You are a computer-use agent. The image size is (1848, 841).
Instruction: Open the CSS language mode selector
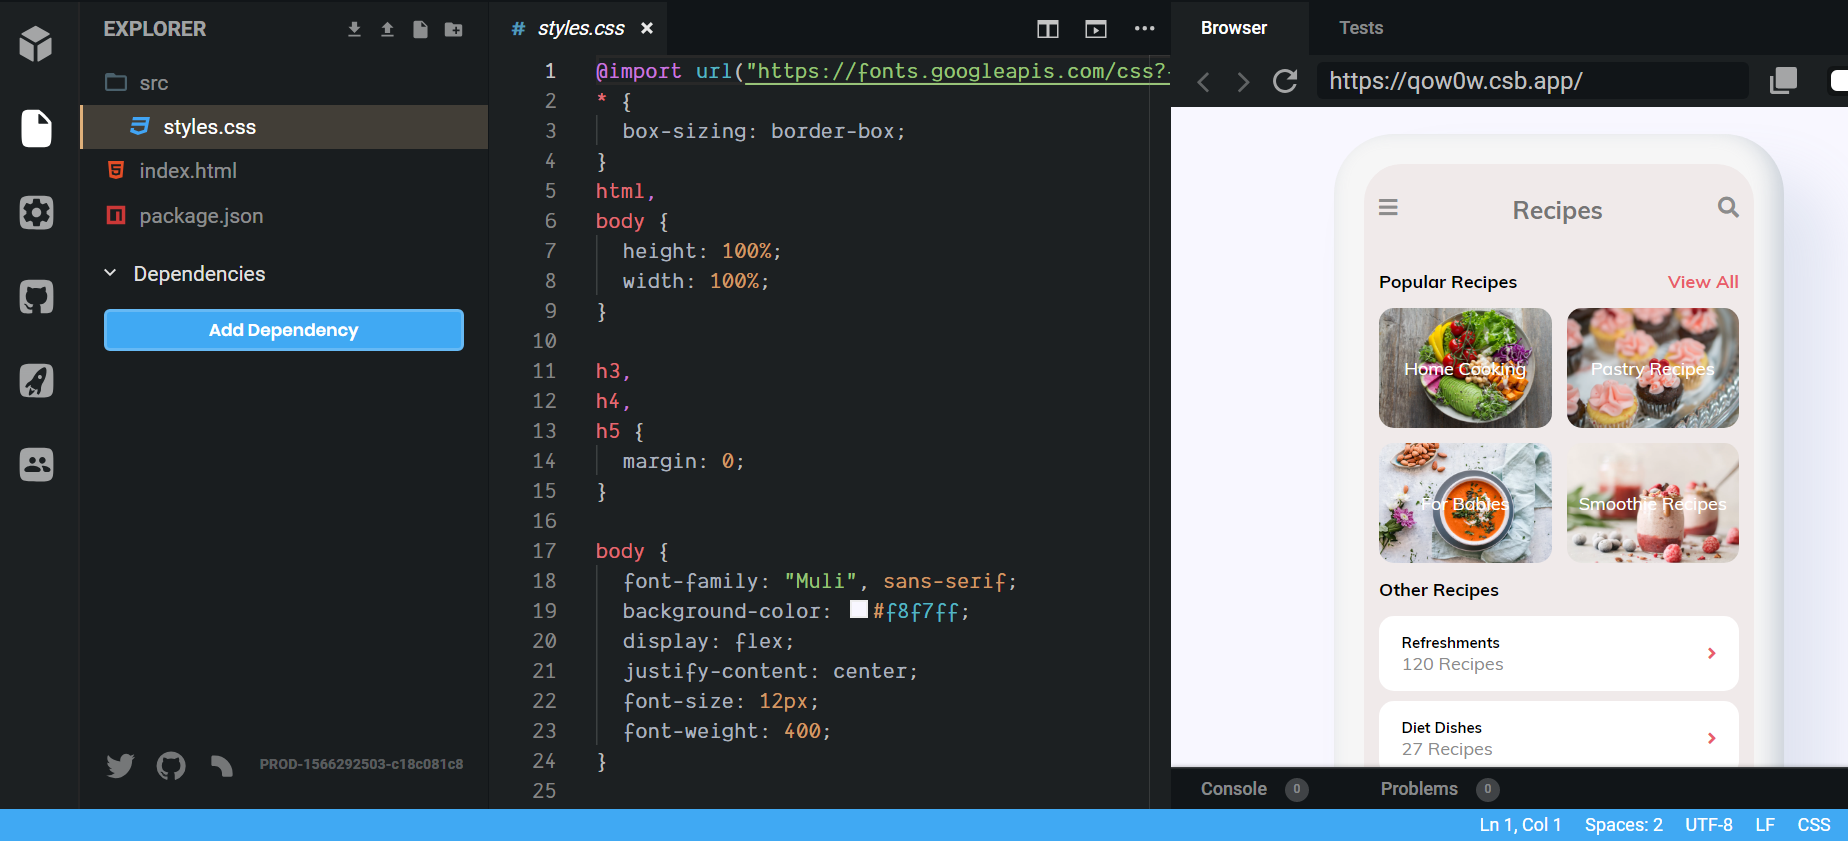click(1813, 825)
